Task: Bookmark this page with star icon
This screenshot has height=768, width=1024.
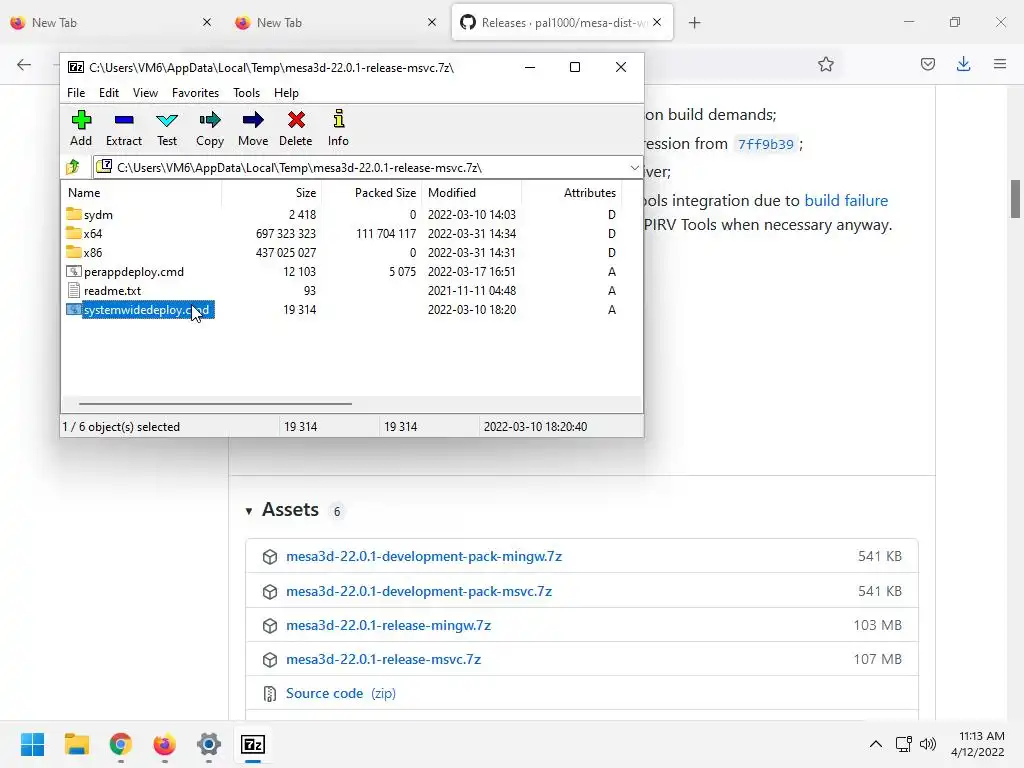Action: (x=825, y=64)
